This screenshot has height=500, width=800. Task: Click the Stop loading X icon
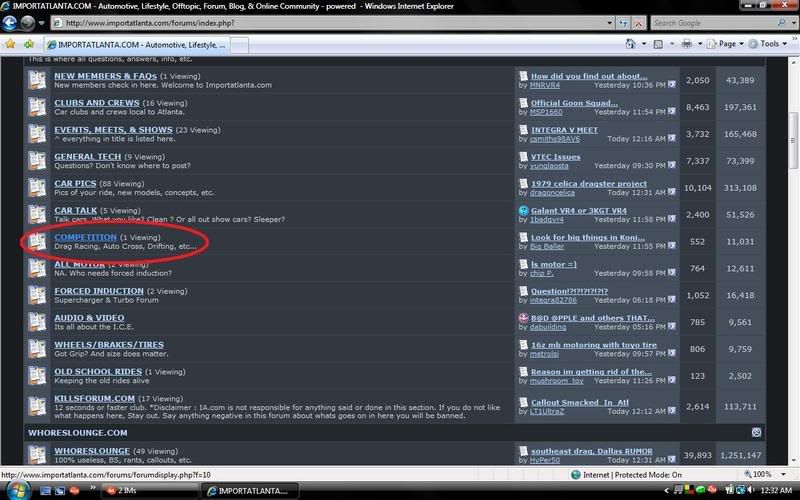[x=634, y=22]
